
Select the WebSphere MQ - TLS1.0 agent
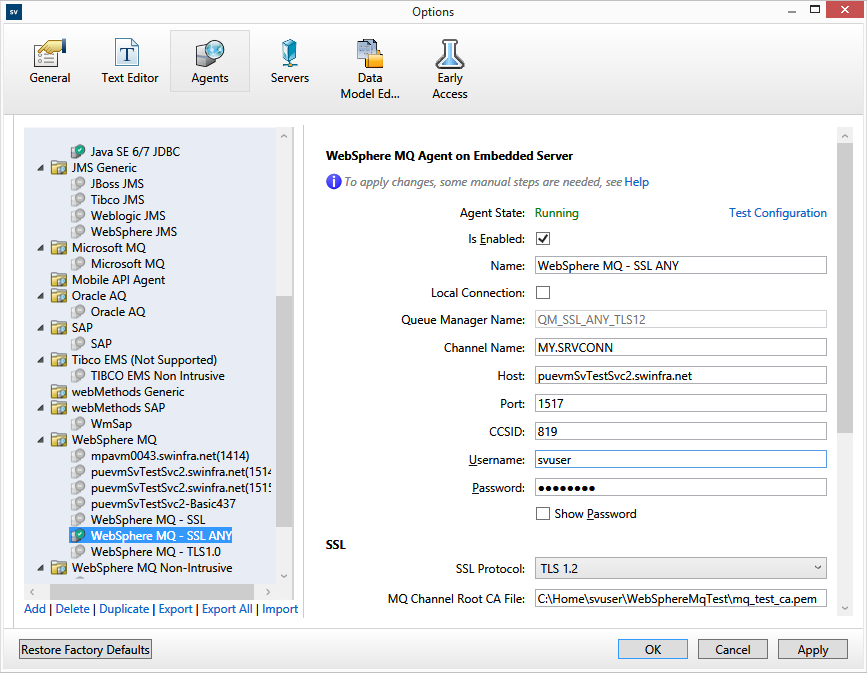155,552
